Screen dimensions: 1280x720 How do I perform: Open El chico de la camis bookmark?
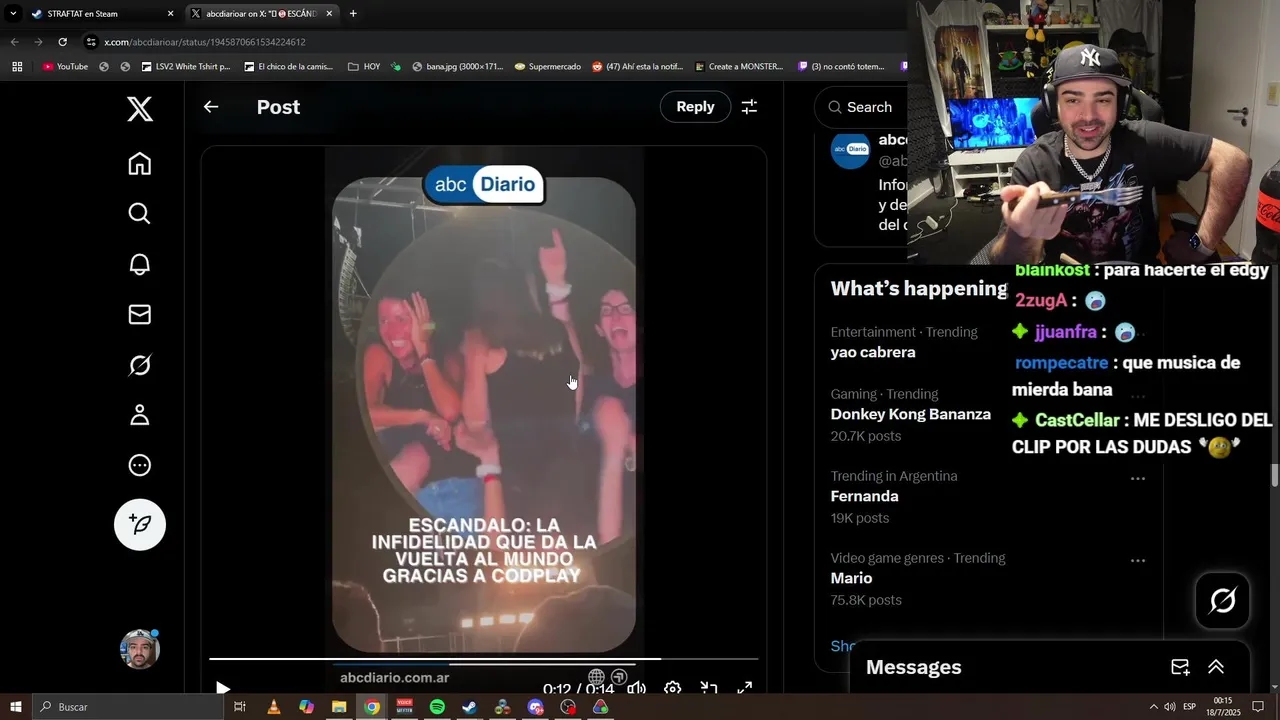(288, 67)
